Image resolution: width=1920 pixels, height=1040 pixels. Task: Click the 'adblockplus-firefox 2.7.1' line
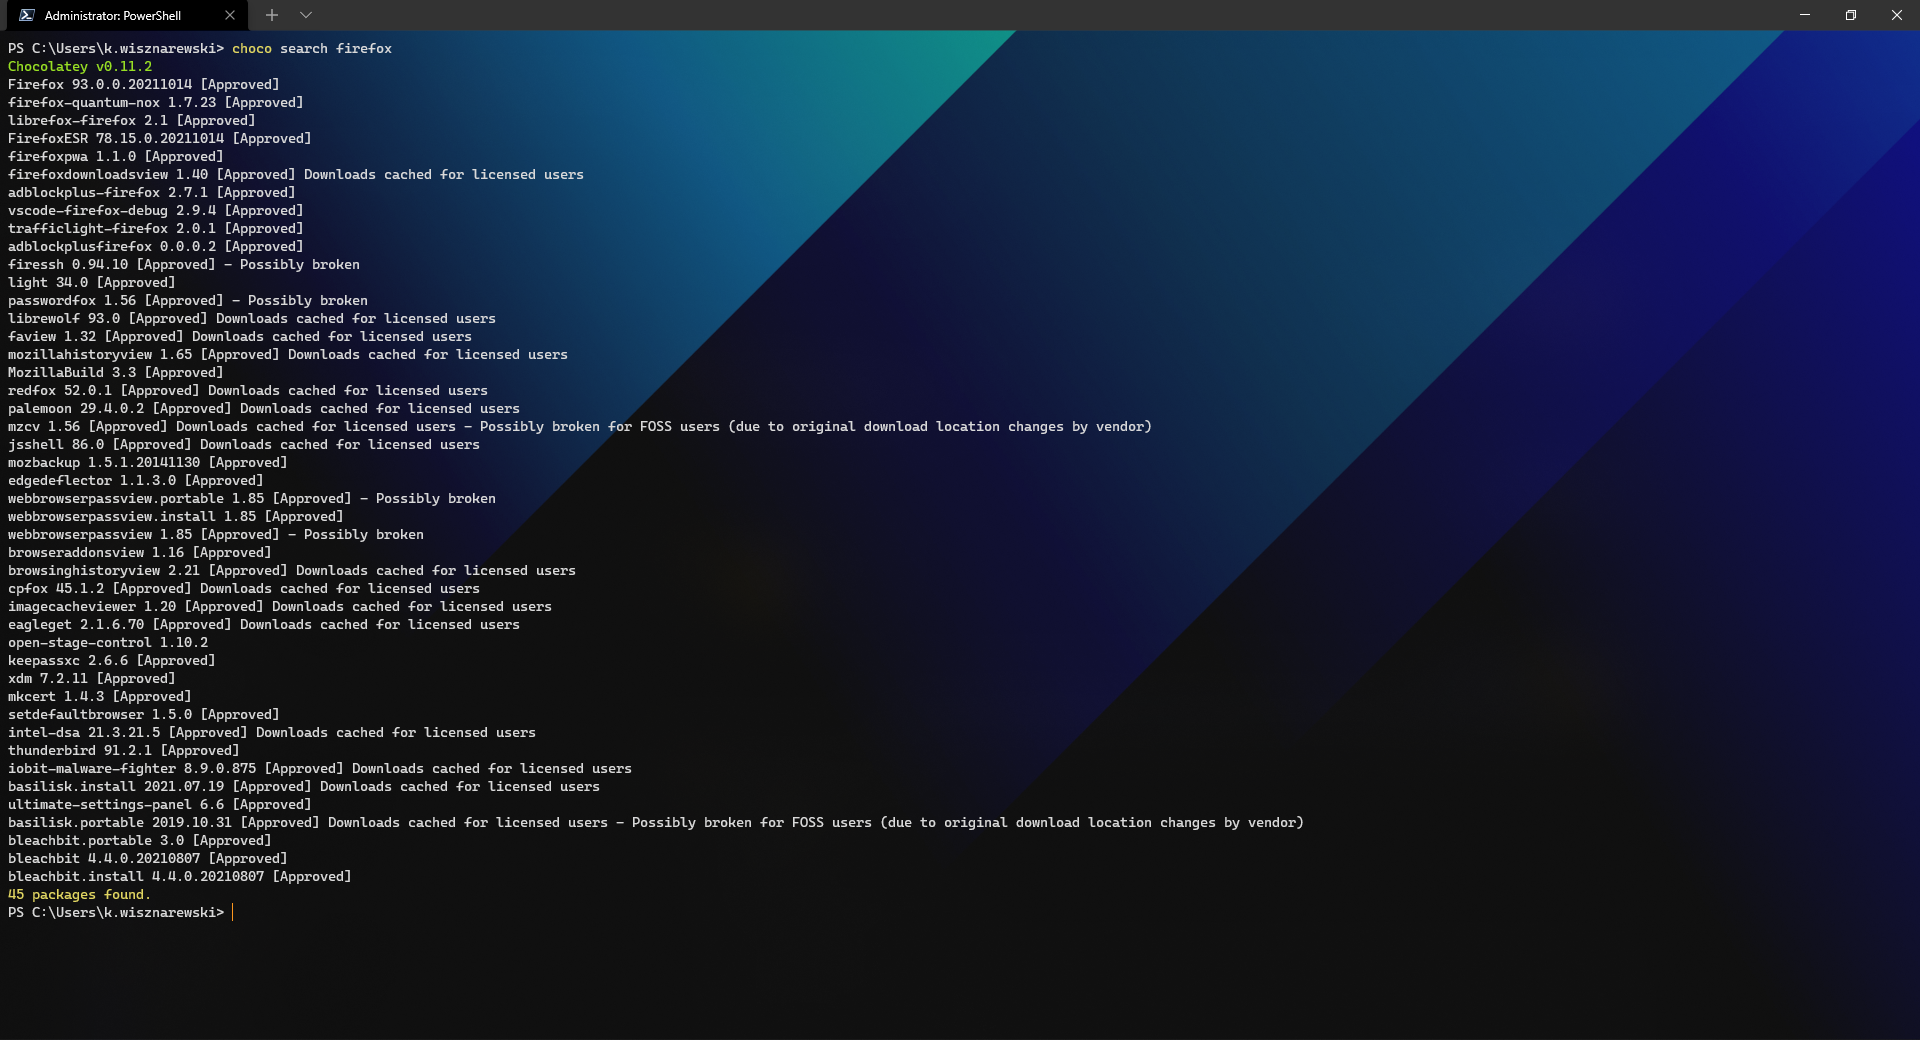(152, 192)
